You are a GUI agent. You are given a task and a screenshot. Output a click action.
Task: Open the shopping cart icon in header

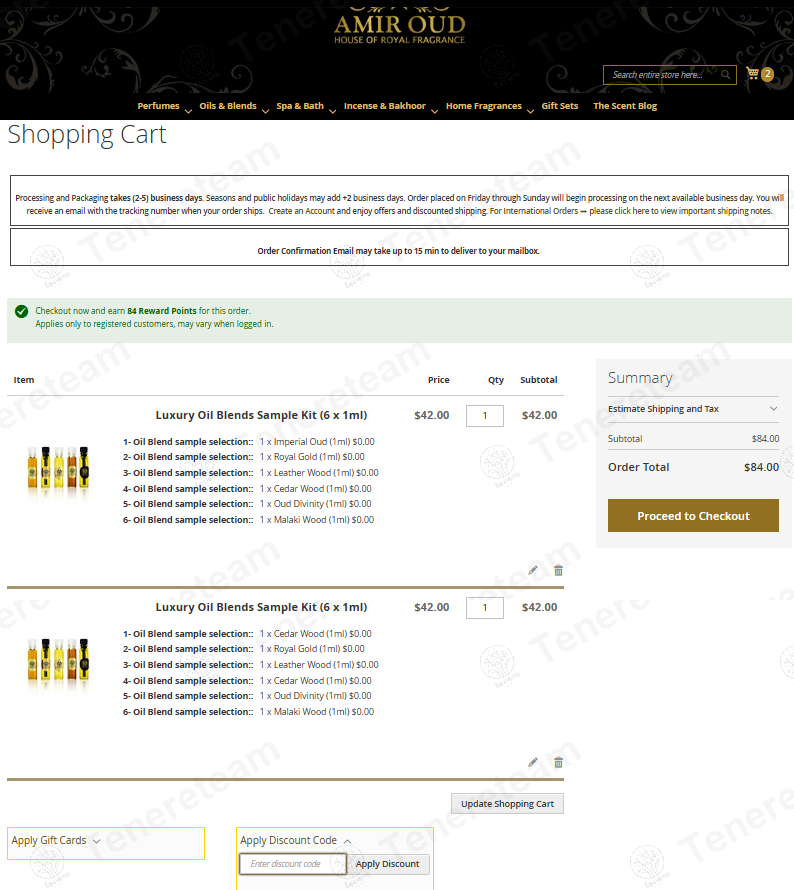tap(752, 74)
